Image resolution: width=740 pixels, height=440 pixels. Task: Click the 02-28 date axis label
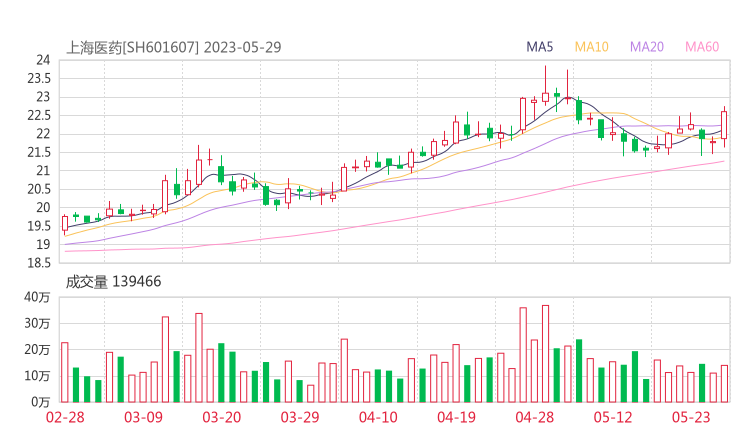(65, 417)
